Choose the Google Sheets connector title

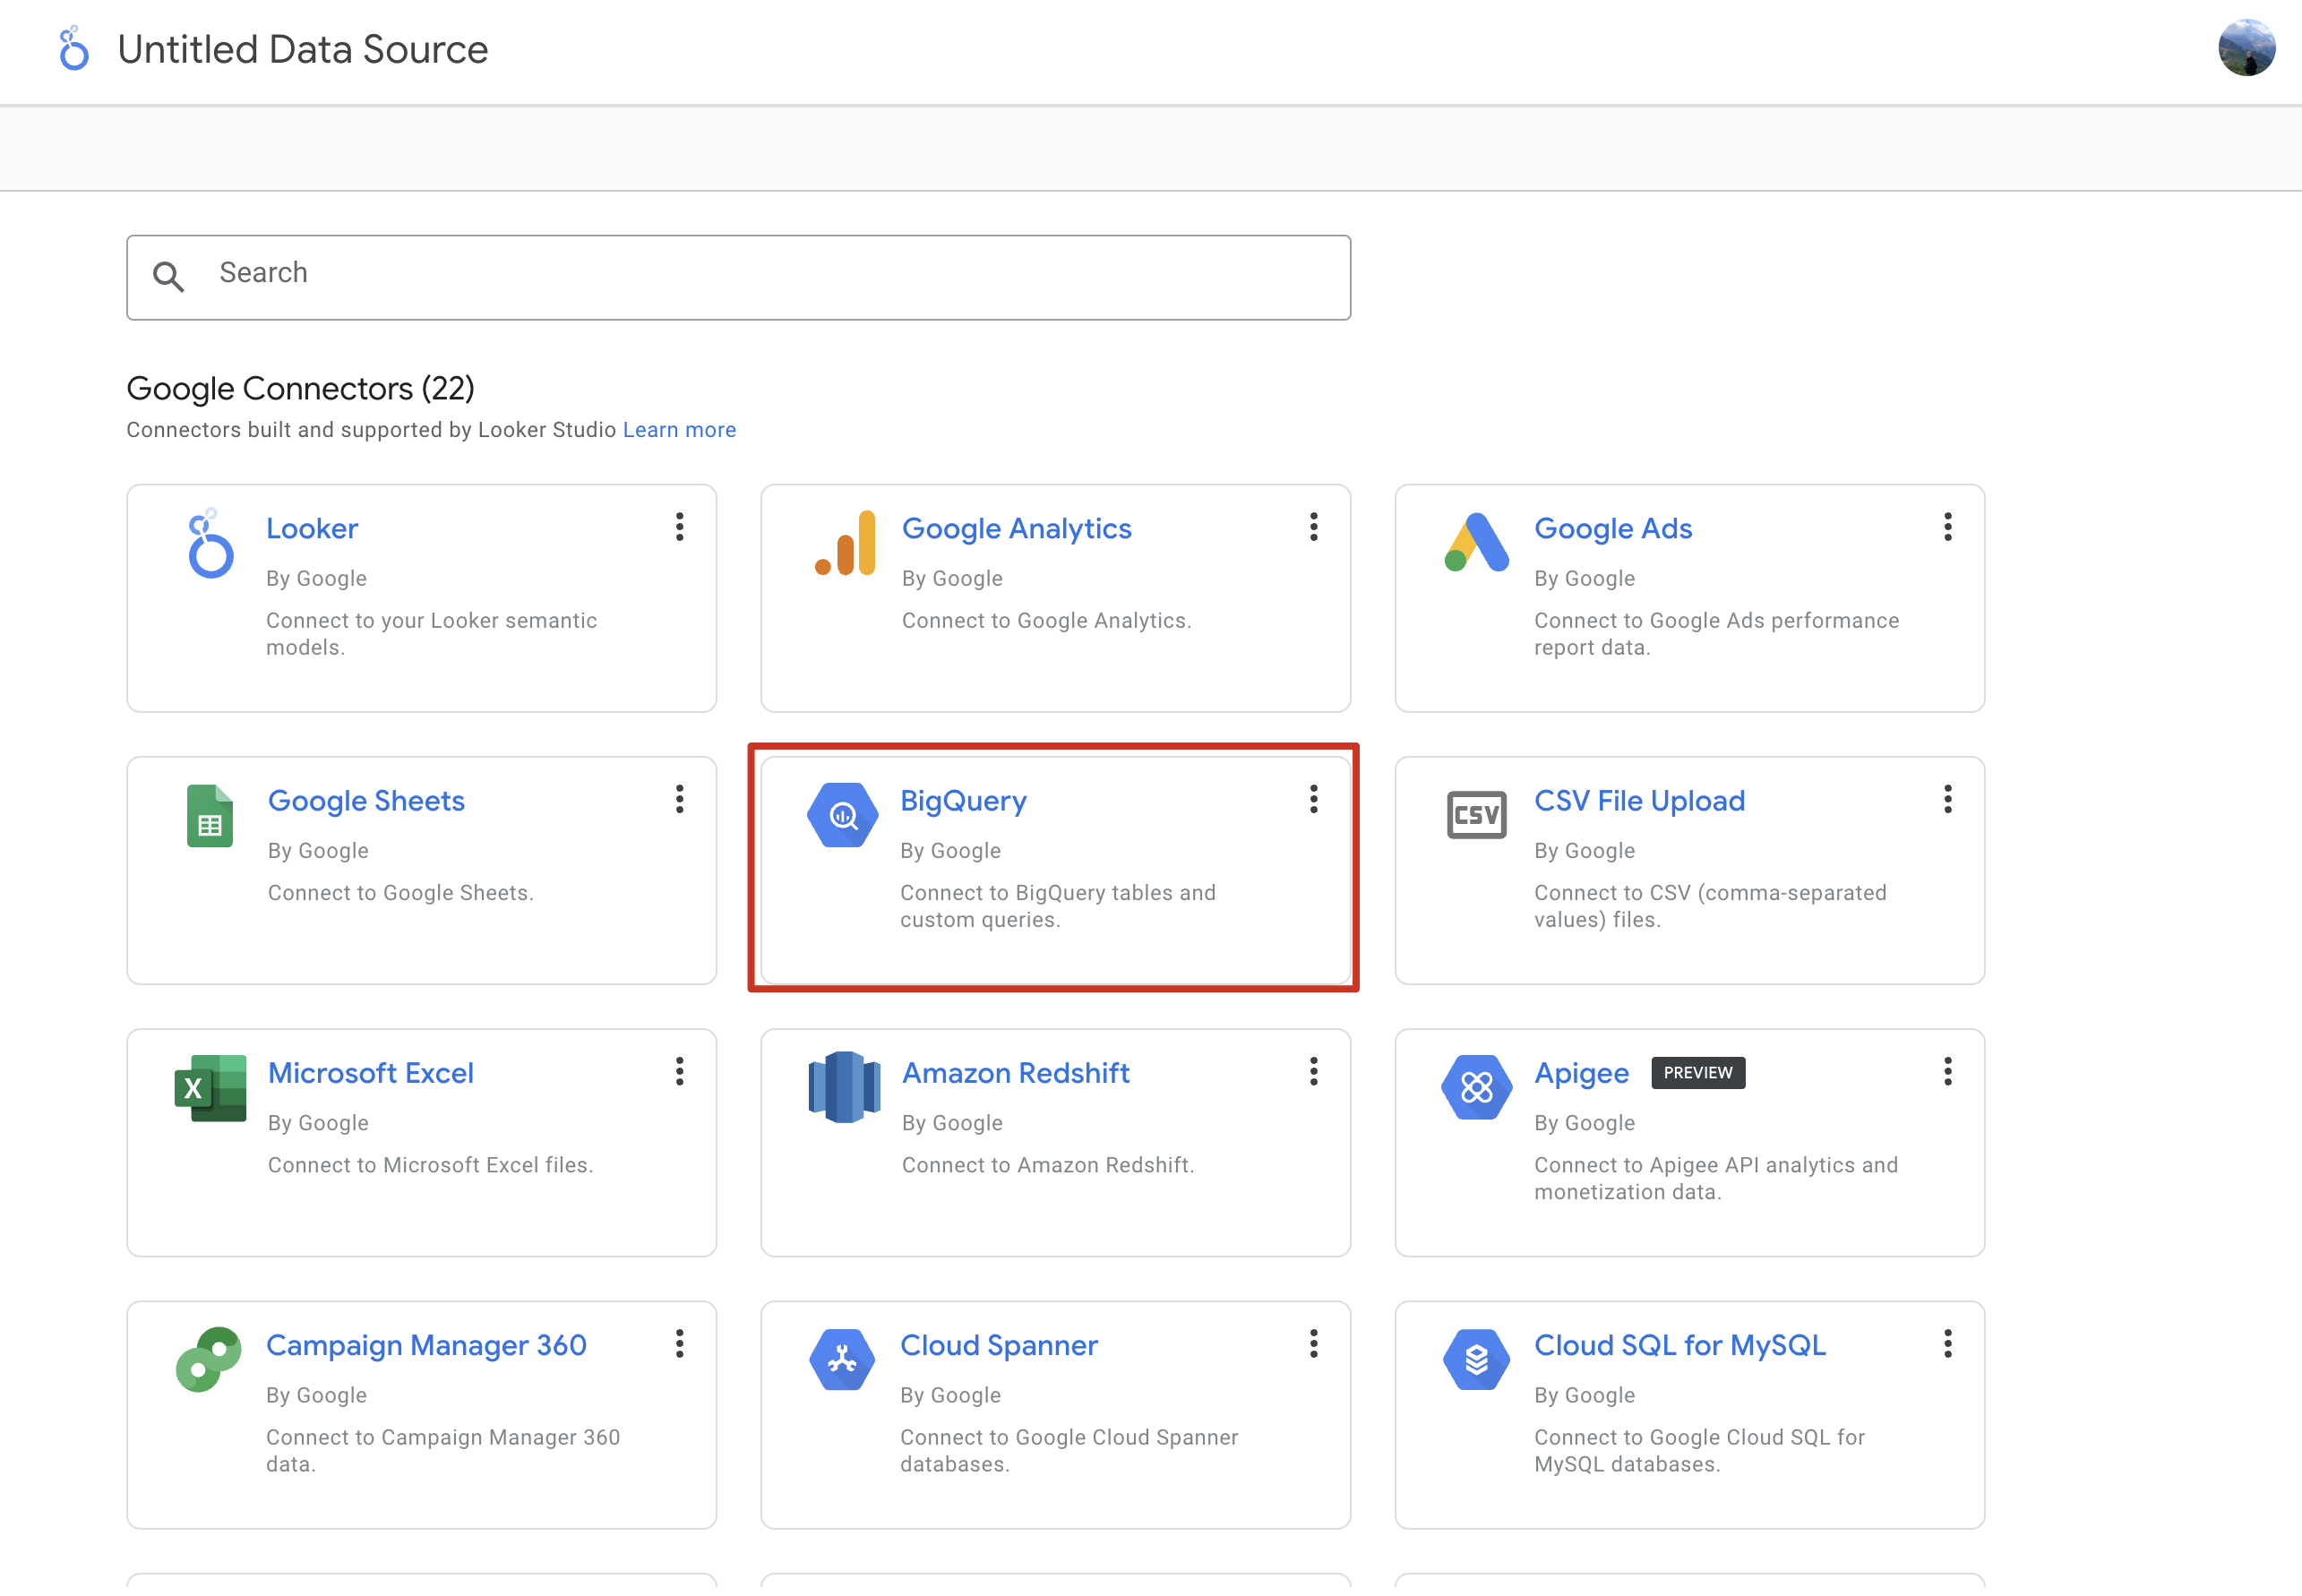(366, 801)
